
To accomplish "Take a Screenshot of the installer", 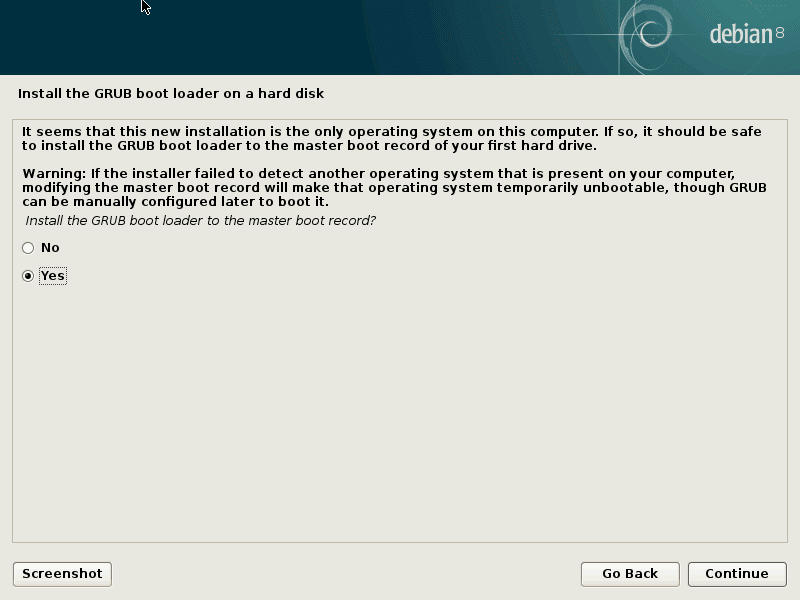I will click(62, 574).
